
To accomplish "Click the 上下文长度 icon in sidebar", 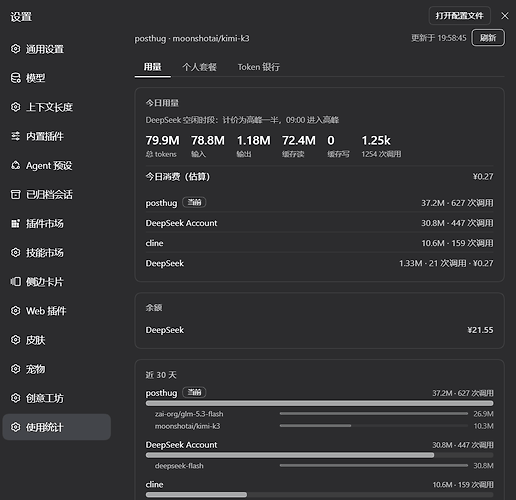I will (15, 107).
